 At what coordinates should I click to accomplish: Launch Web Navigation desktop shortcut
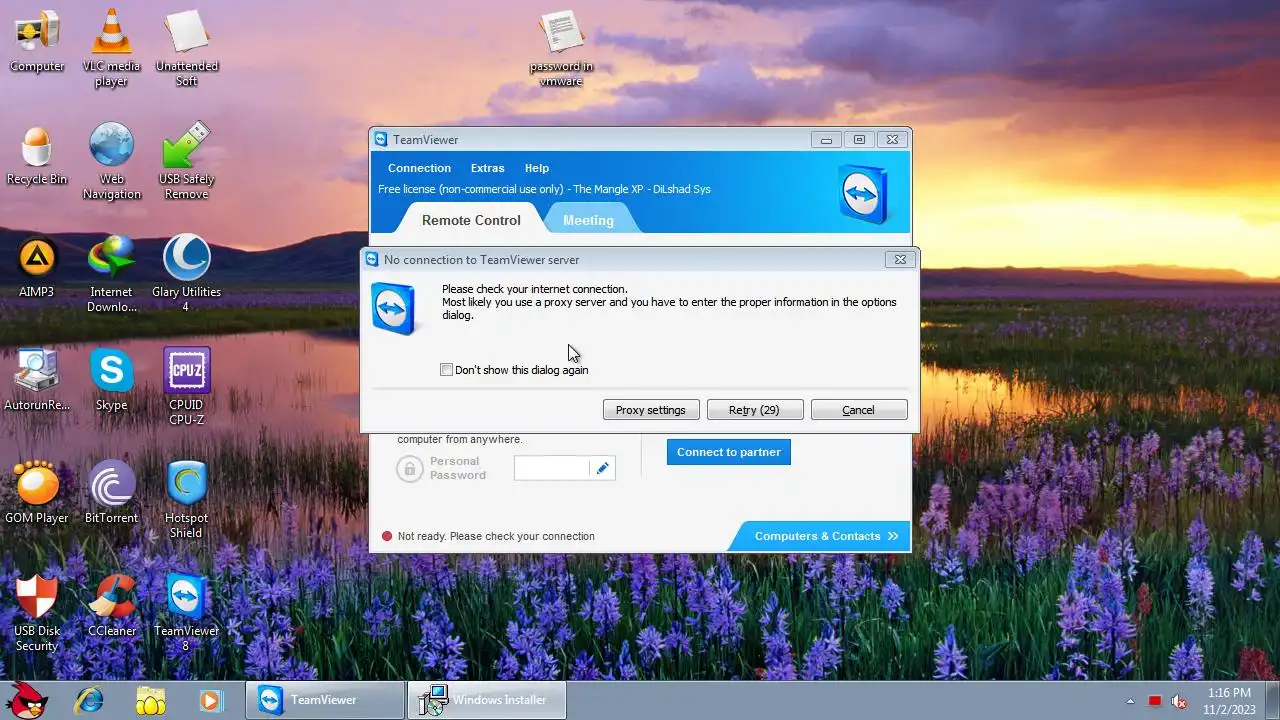111,161
